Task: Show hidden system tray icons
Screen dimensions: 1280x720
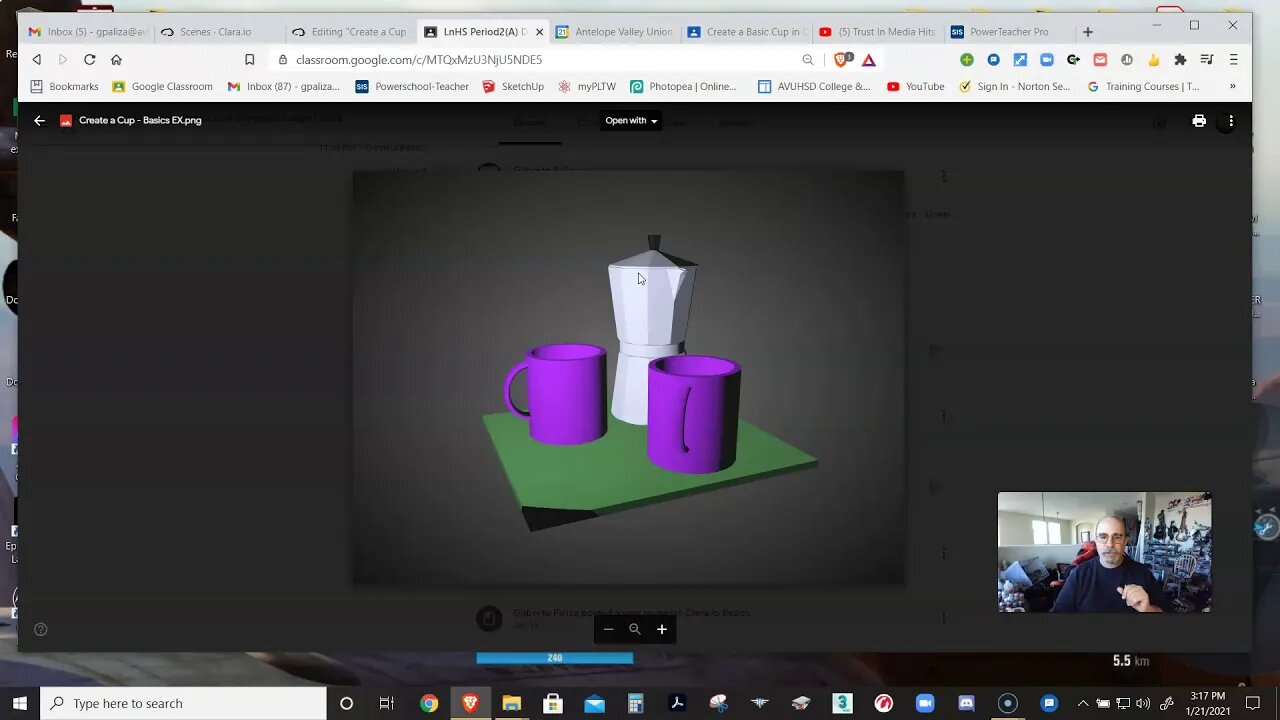Action: pyautogui.click(x=1082, y=703)
